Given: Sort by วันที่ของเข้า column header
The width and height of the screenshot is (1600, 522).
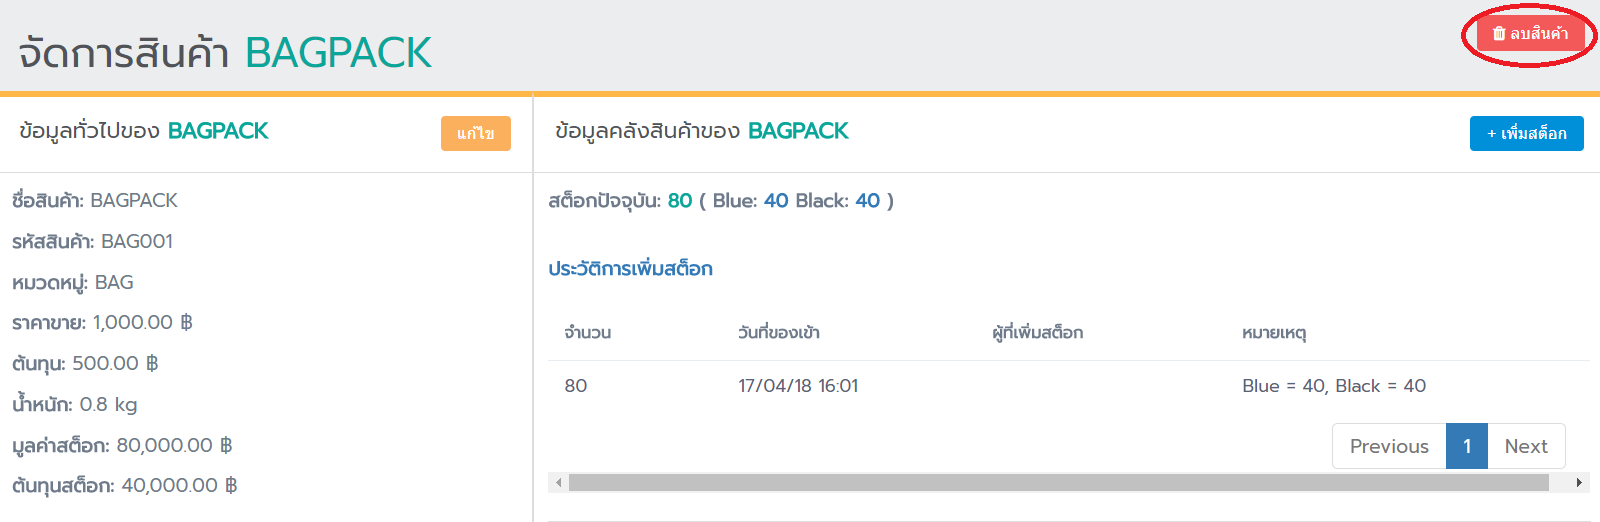Looking at the screenshot, I should click(x=779, y=333).
